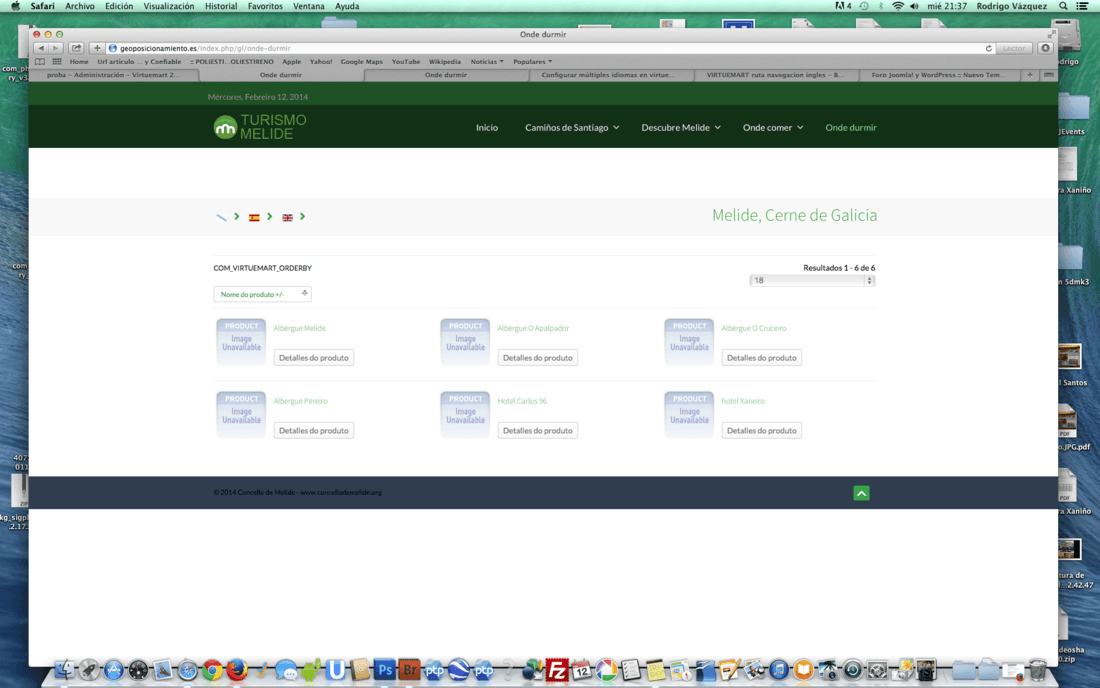The width and height of the screenshot is (1100, 688).
Task: Switch to the VIRTUEMART ruta navegacion tab
Action: (x=775, y=75)
